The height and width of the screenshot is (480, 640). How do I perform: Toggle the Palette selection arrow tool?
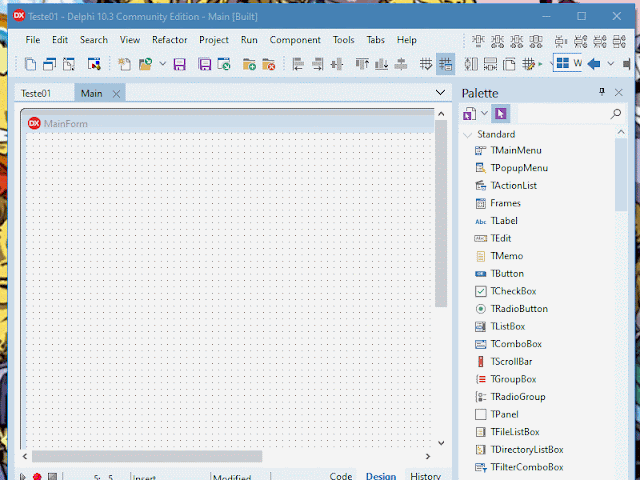coord(500,114)
